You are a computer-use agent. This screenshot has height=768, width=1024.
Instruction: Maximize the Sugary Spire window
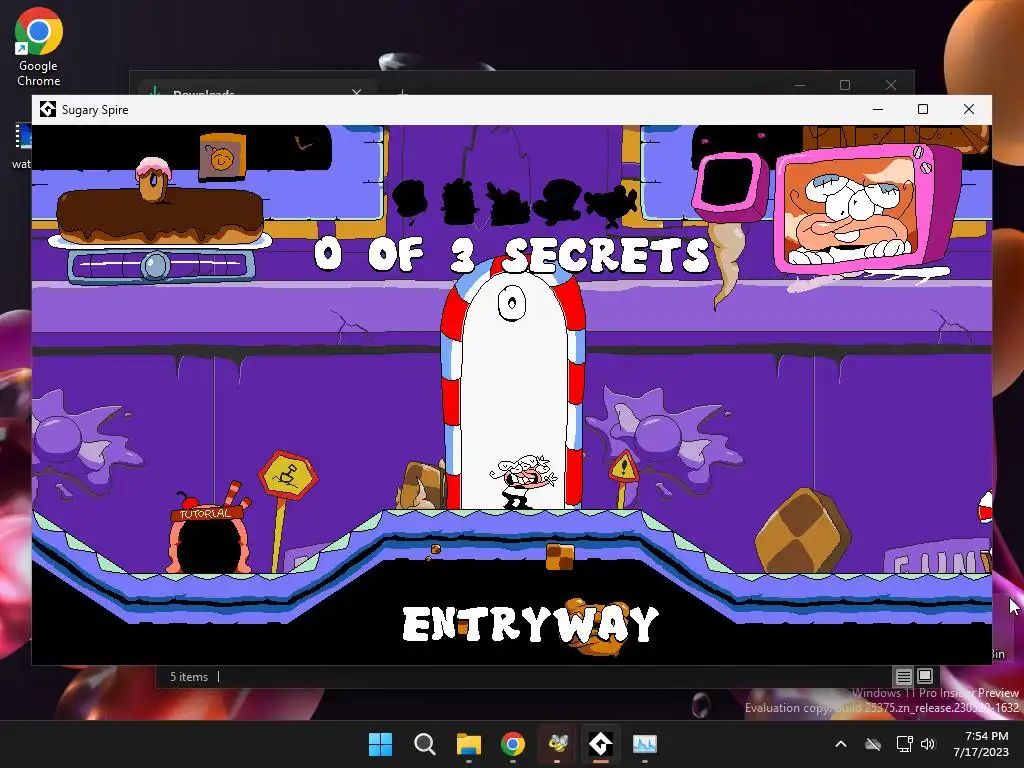coord(923,109)
